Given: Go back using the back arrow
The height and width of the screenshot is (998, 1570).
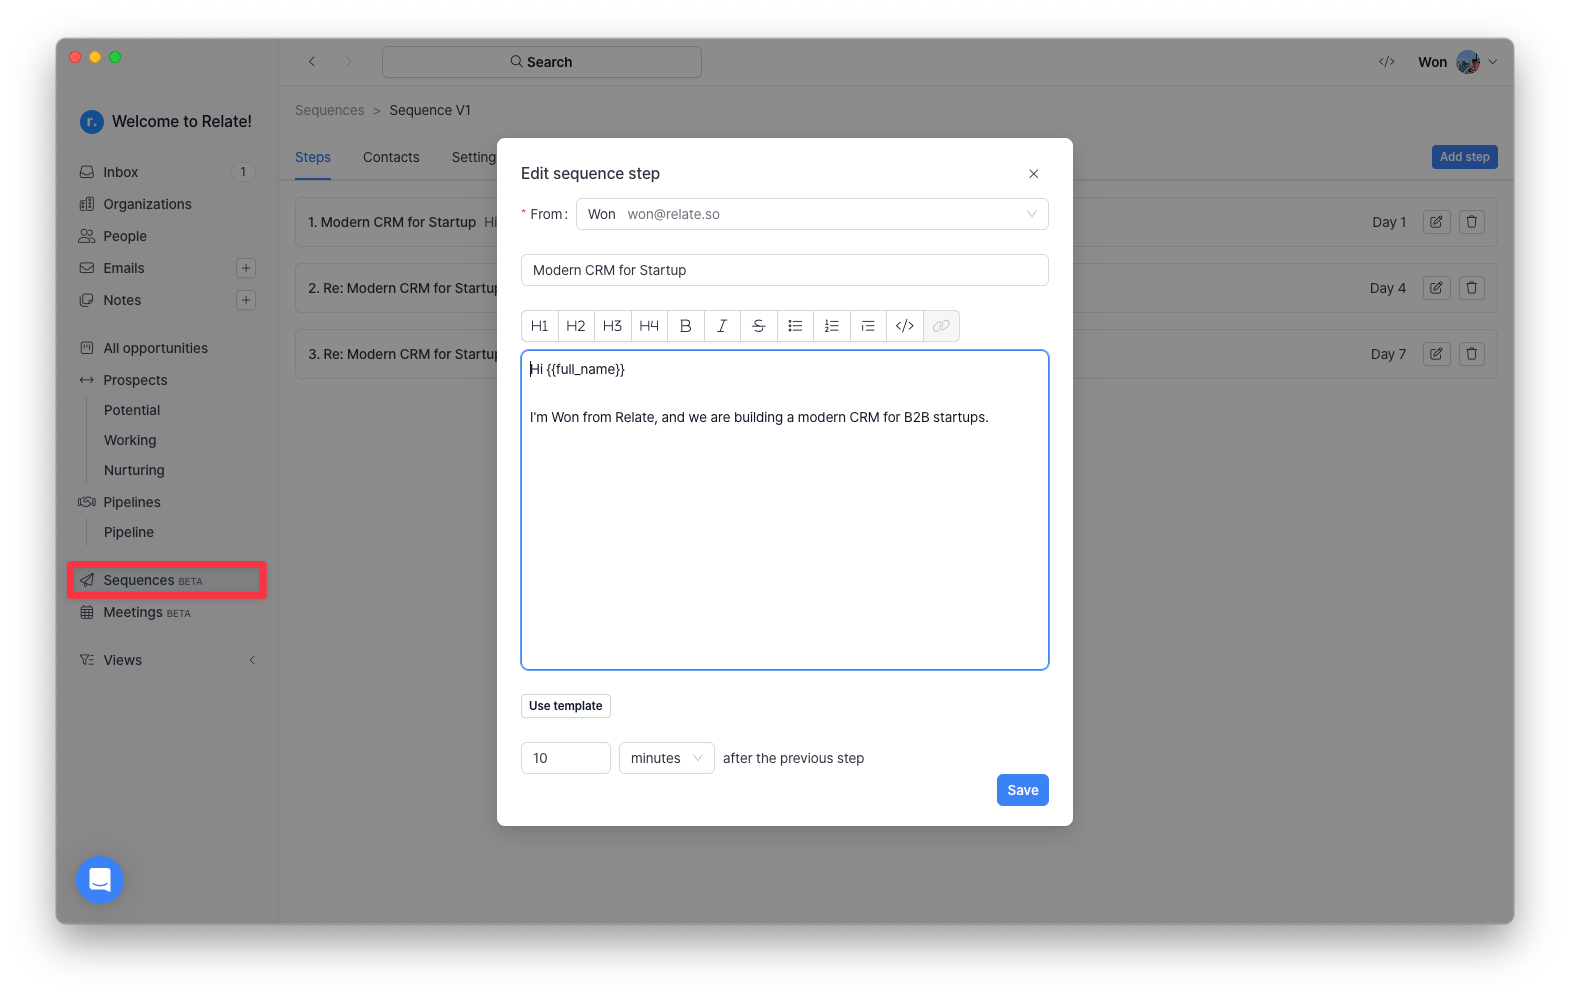Looking at the screenshot, I should (x=312, y=62).
